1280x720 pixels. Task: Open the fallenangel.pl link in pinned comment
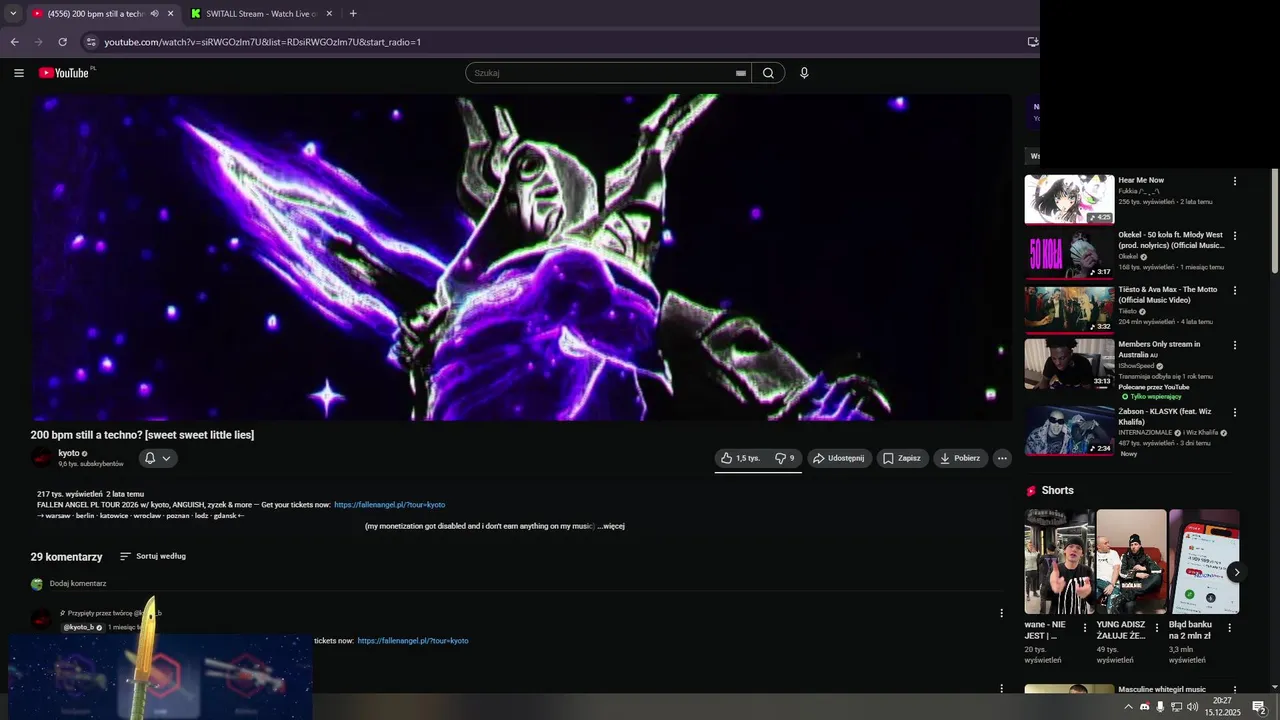413,641
